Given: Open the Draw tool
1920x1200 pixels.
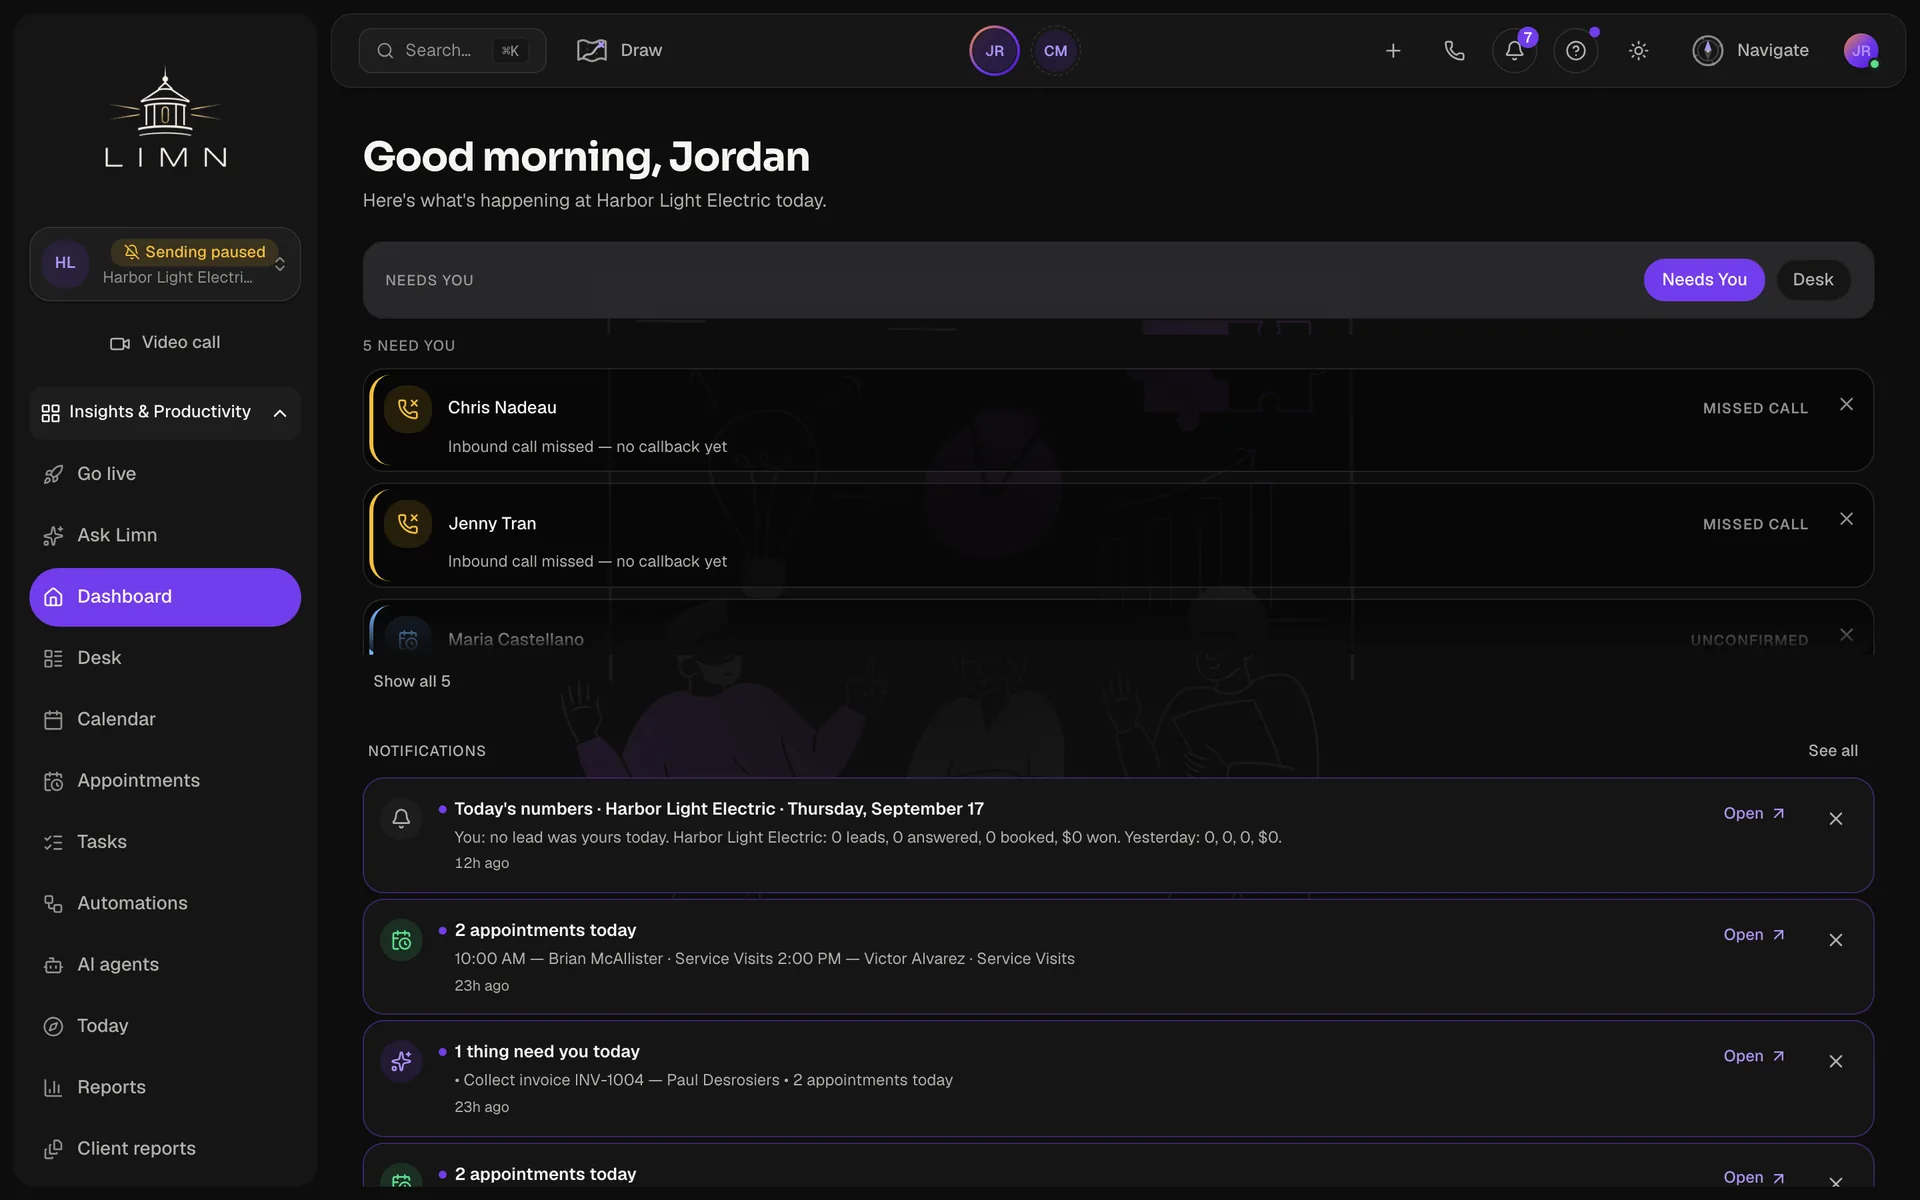Looking at the screenshot, I should (620, 50).
